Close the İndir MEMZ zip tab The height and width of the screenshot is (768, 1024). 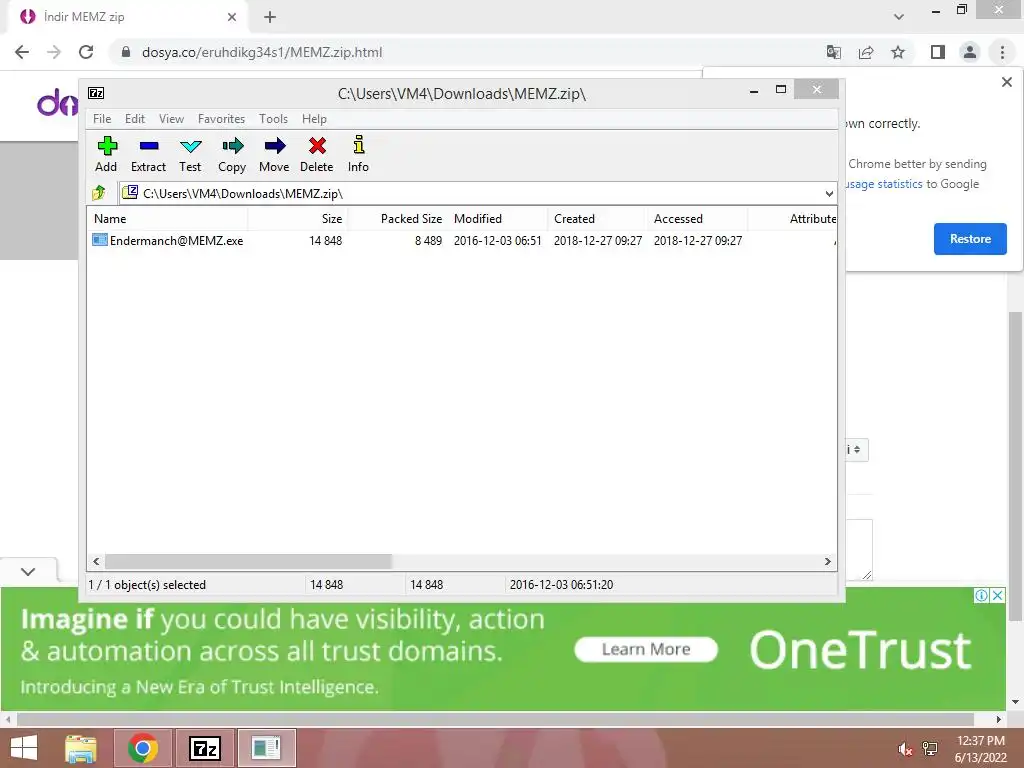click(x=232, y=17)
